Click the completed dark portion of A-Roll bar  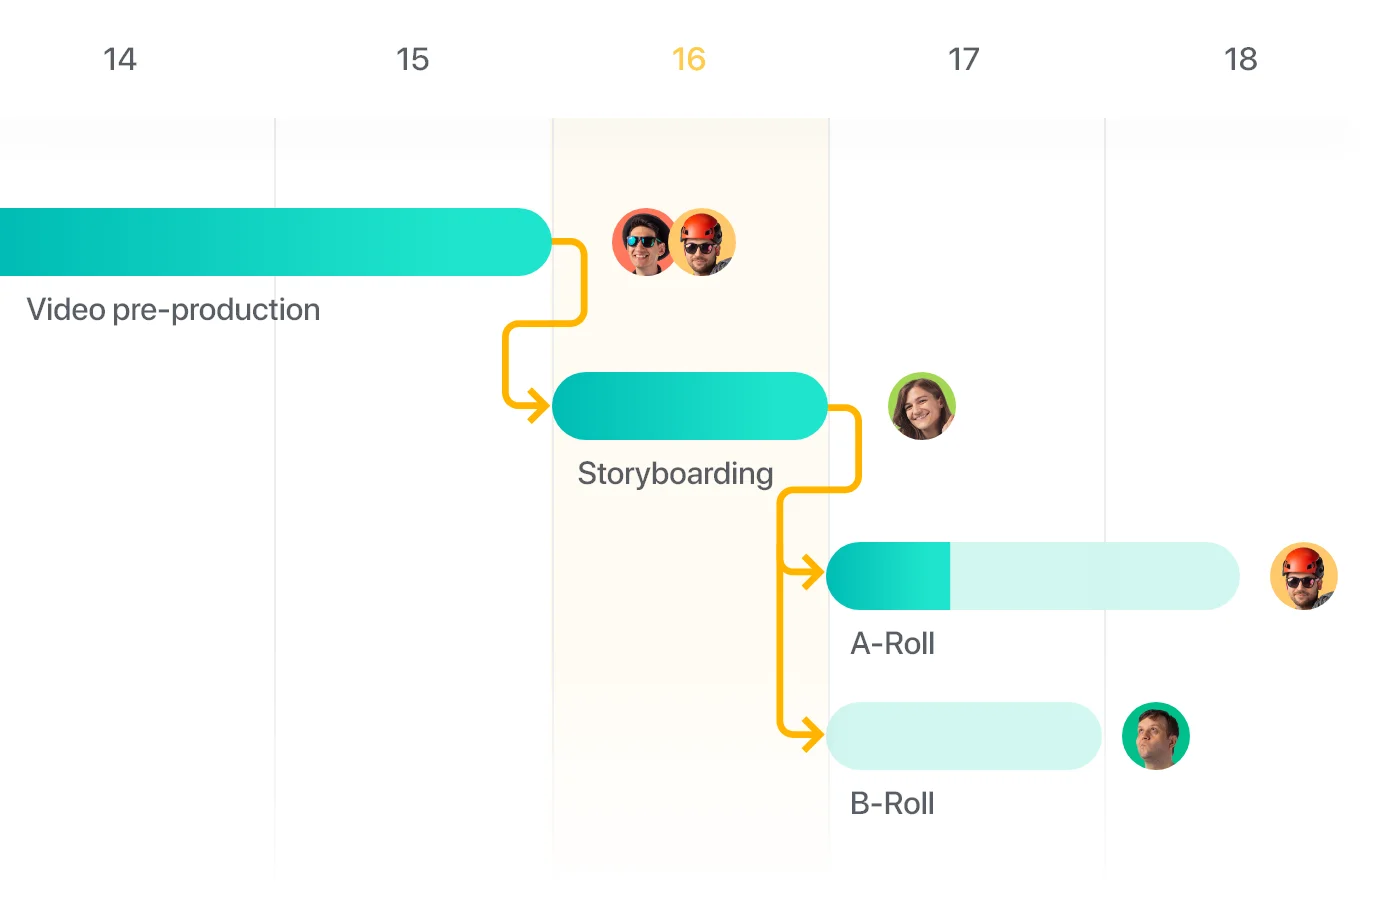coord(888,576)
